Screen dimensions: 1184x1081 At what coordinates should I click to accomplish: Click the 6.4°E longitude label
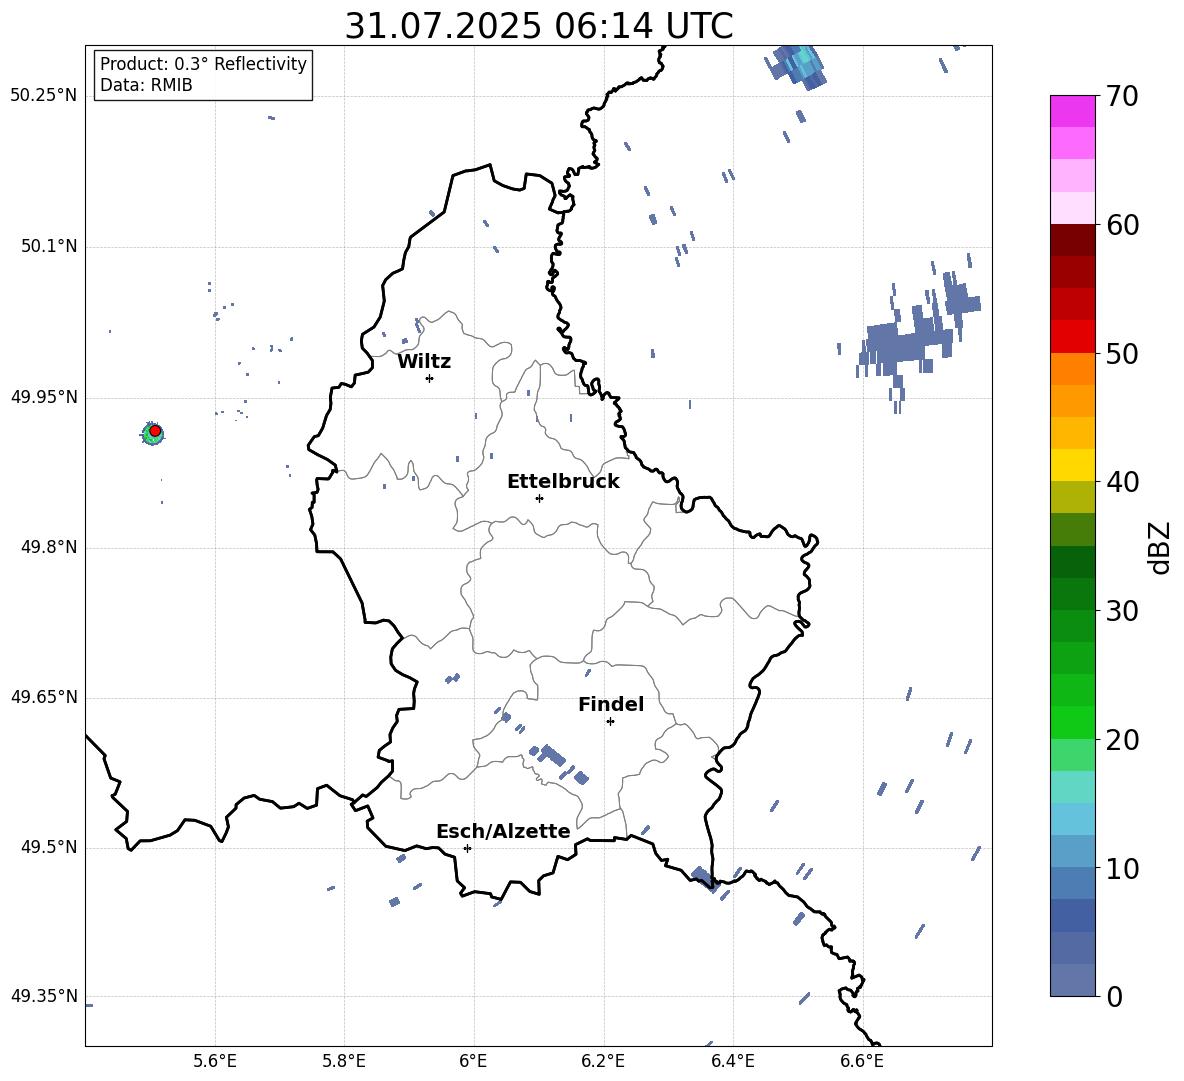click(x=732, y=1061)
